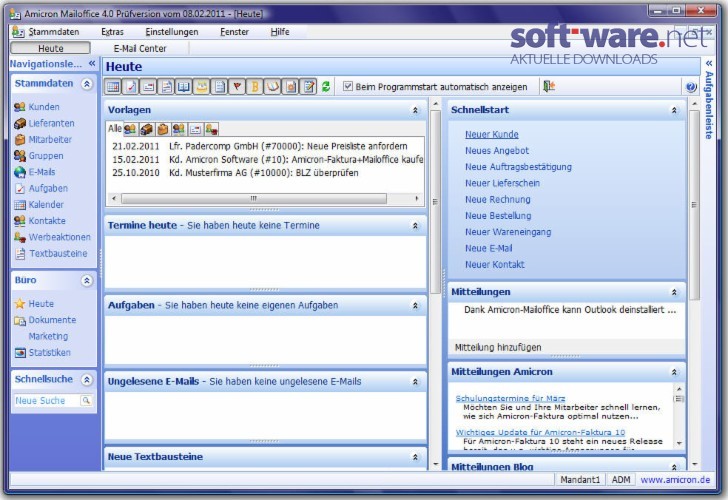Filter Vorlagen by the employee briefcase icon
This screenshot has width=728, height=500.
162,129
